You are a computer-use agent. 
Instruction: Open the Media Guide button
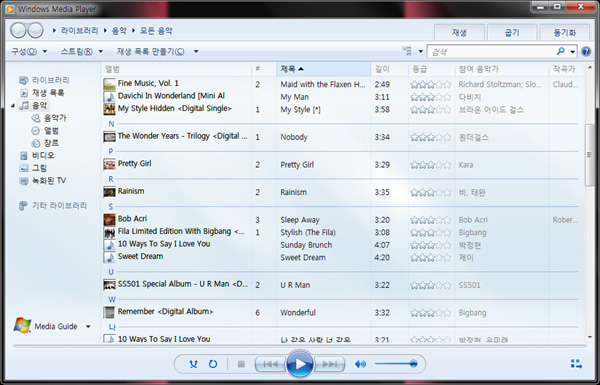pos(52,326)
